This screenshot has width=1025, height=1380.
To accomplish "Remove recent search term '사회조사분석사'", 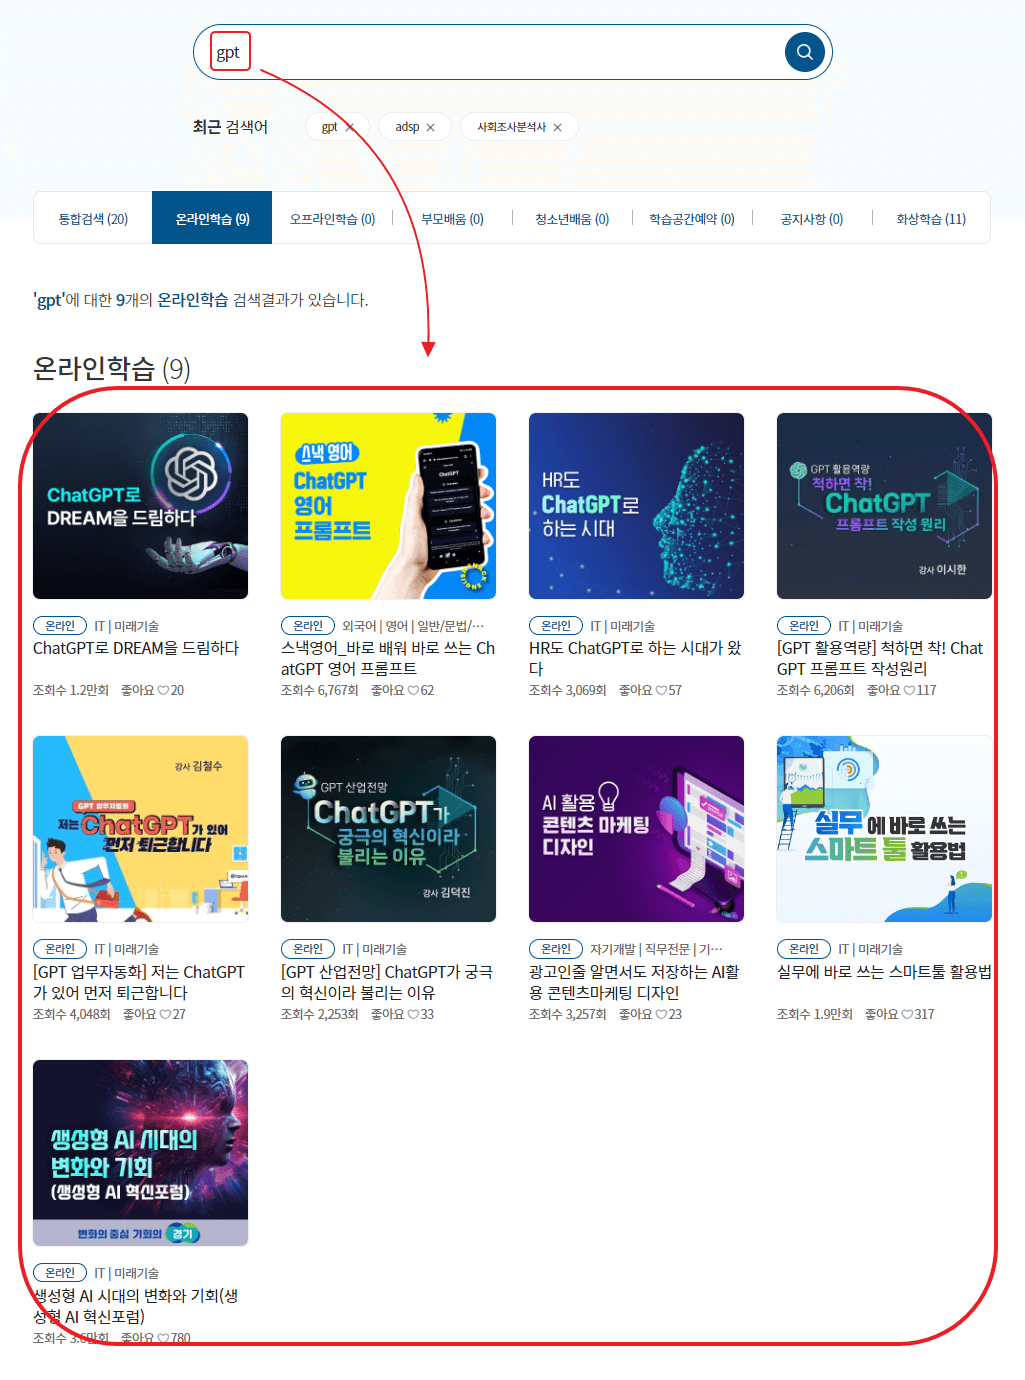I will [x=557, y=128].
